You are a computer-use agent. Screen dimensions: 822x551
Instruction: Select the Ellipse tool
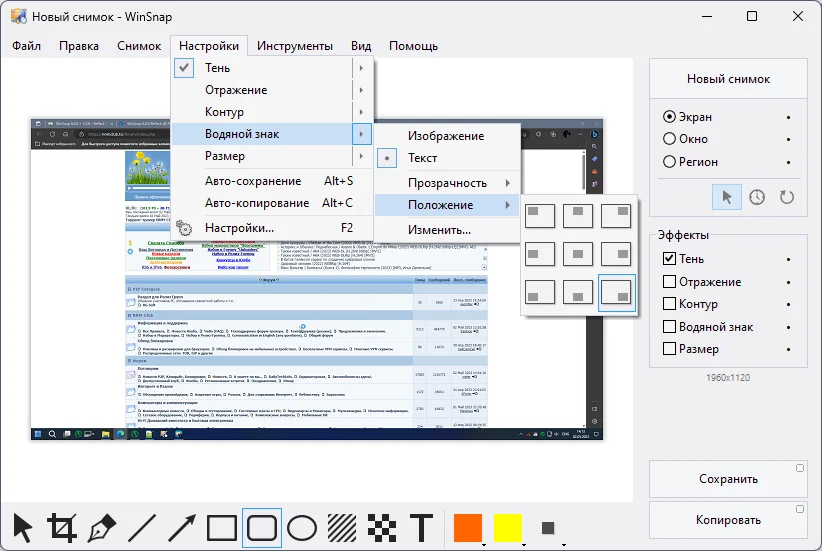(x=302, y=528)
